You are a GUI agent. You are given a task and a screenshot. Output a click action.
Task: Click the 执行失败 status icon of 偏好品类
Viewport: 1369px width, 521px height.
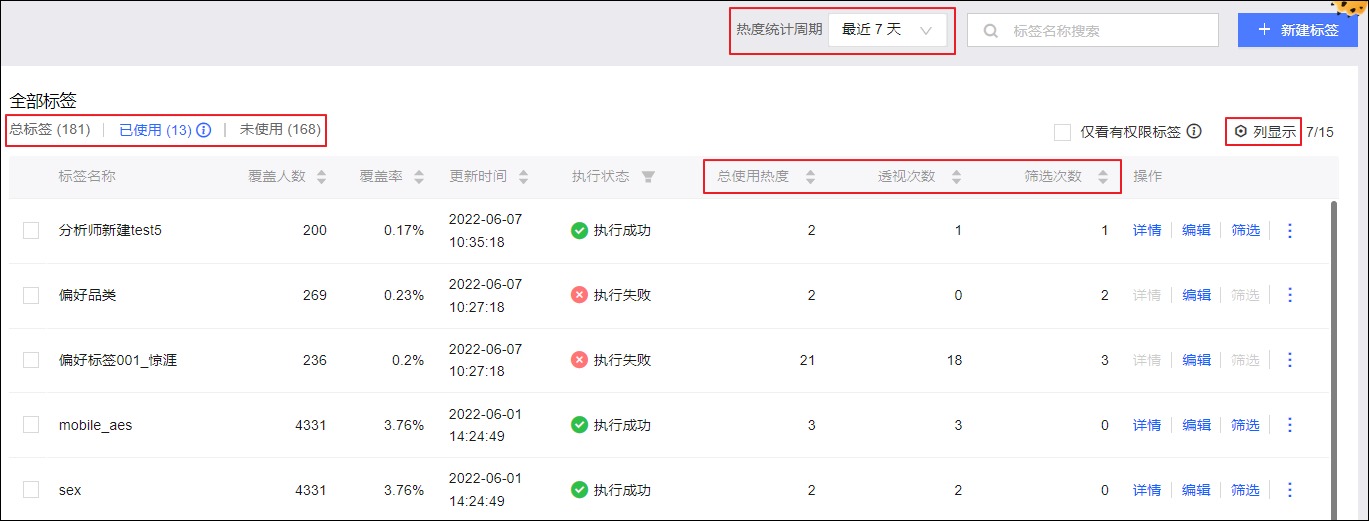click(x=579, y=295)
